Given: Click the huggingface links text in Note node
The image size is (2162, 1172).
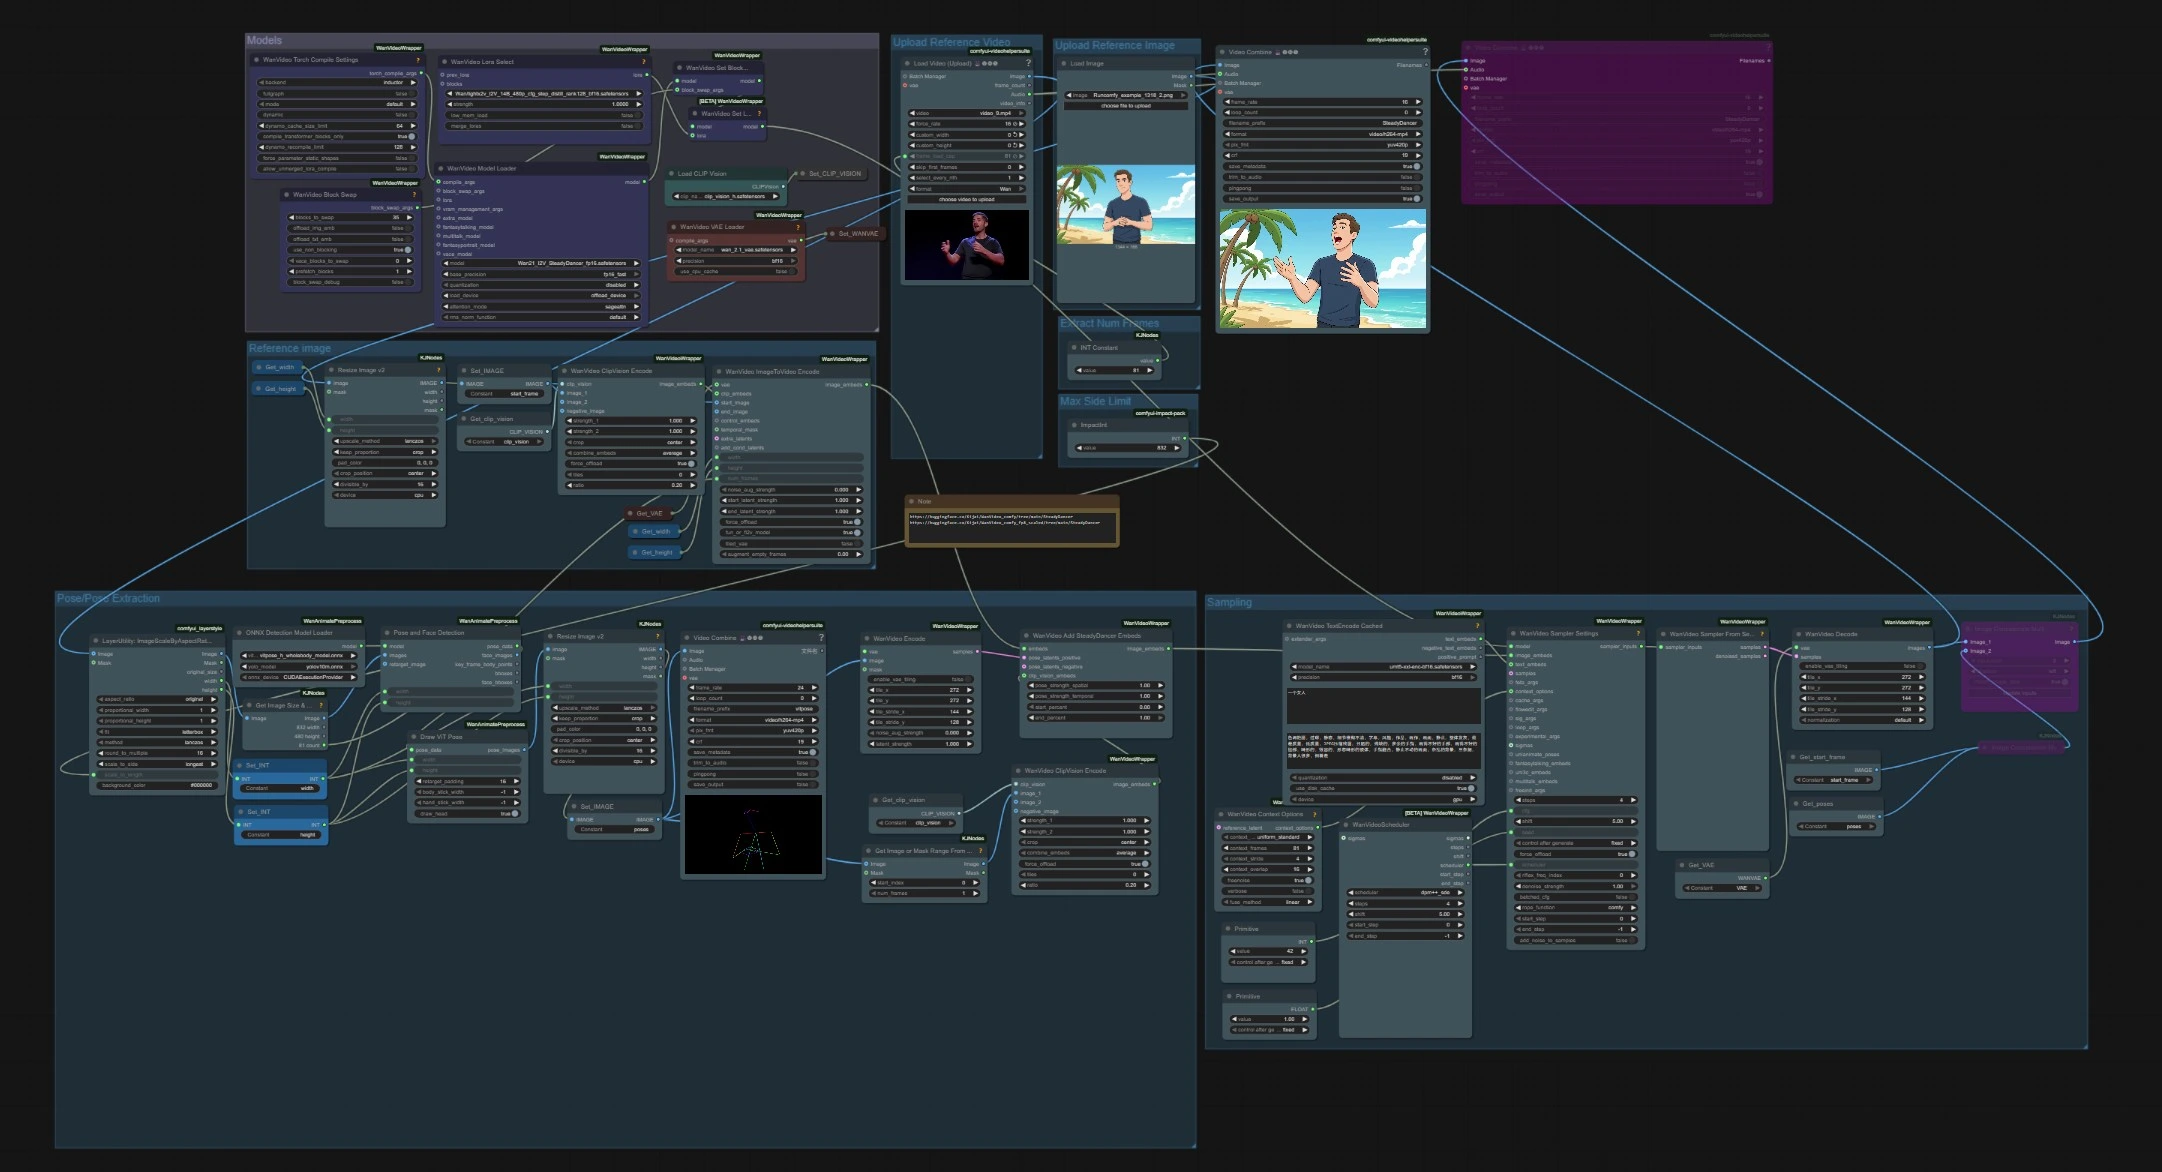Looking at the screenshot, I should click(1004, 521).
